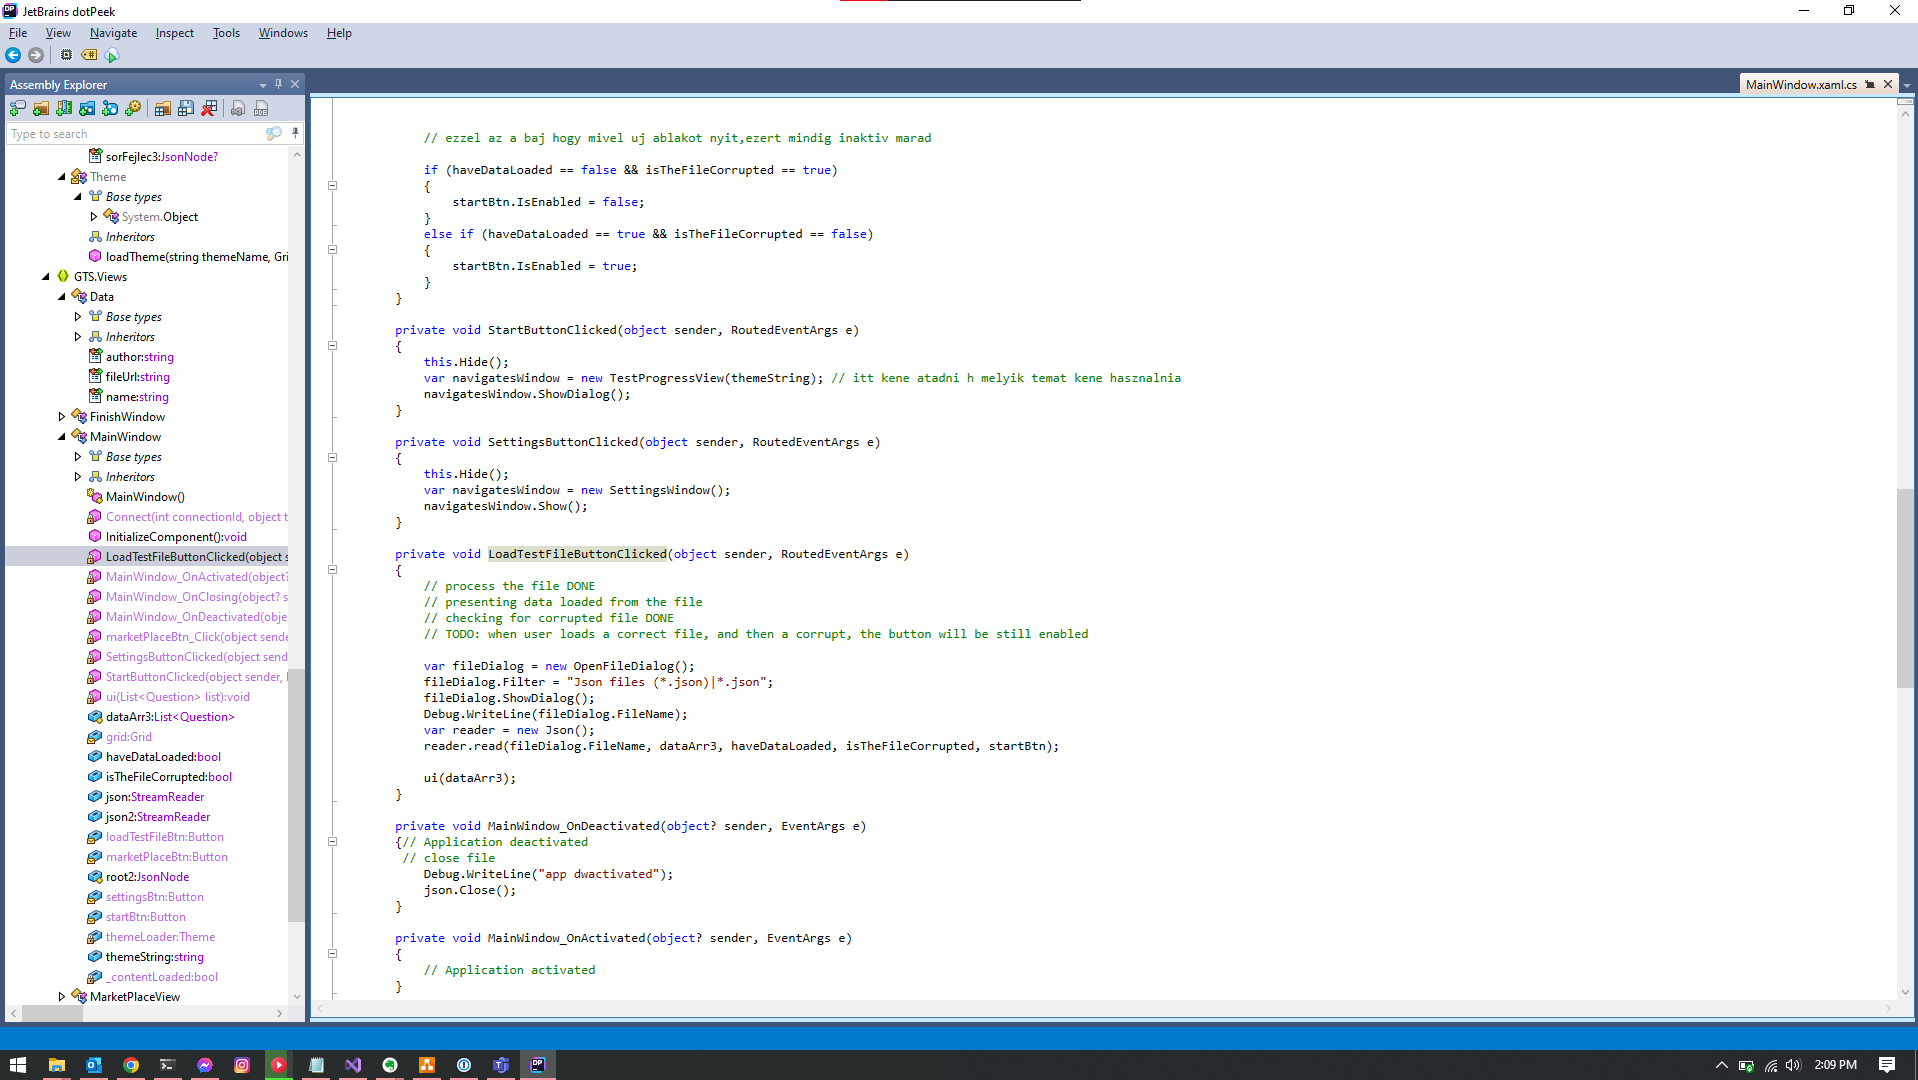This screenshot has width=1918, height=1080.
Task: Collapse the GTS.Views namespace
Action: click(45, 277)
